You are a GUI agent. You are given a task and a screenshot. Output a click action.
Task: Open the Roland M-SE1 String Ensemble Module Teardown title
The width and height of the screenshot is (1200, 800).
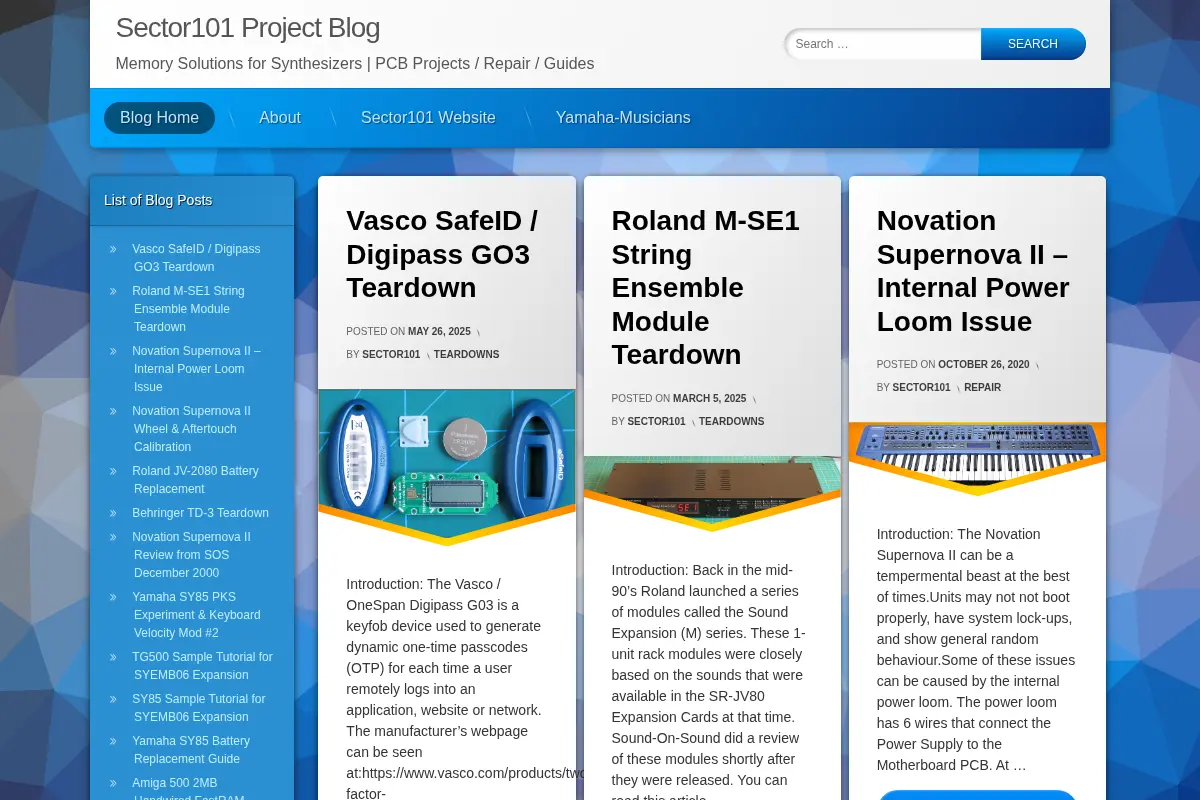click(x=706, y=288)
